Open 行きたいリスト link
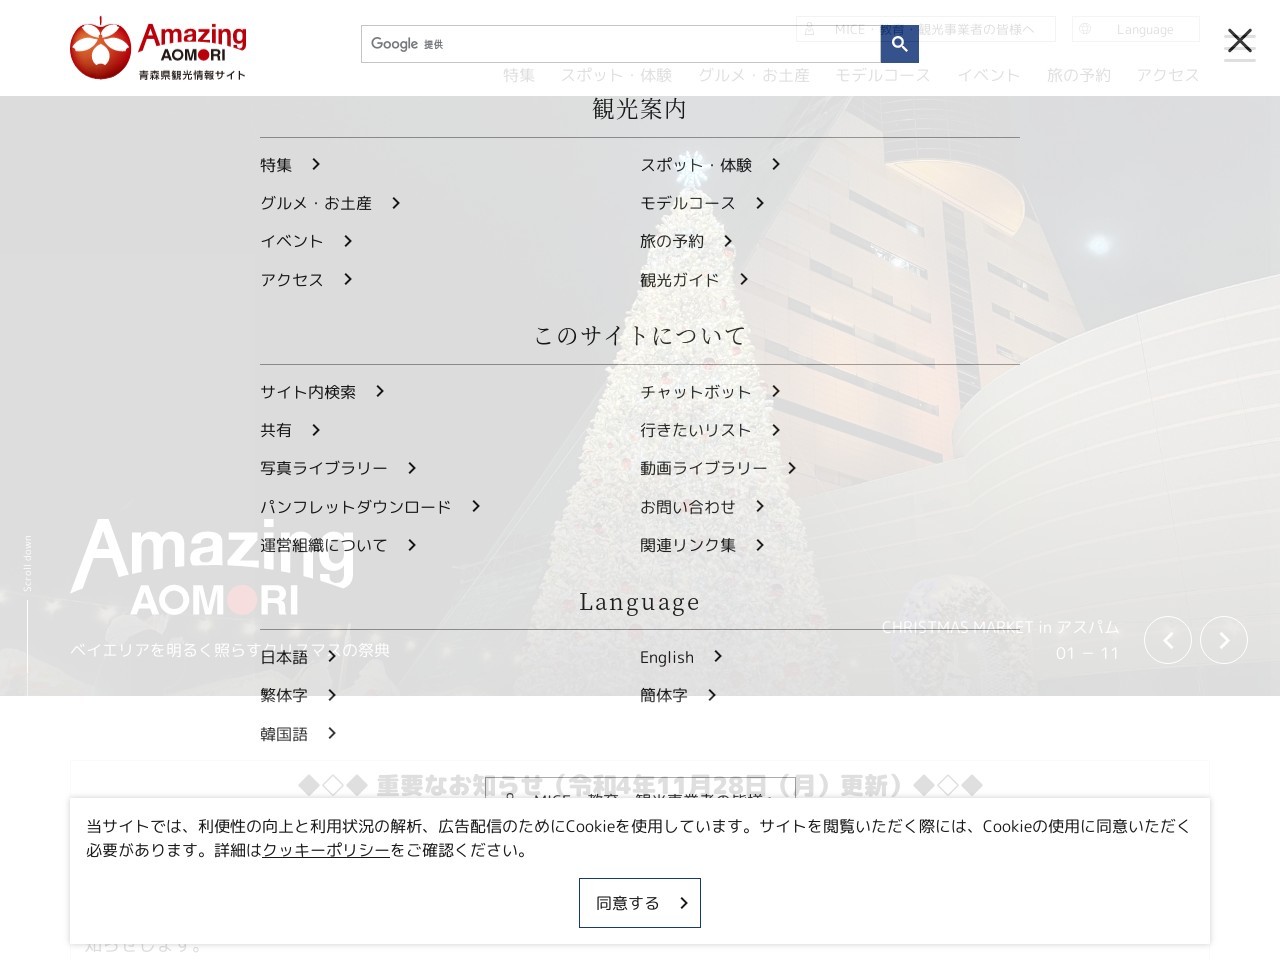The height and width of the screenshot is (960, 1280). (710, 430)
